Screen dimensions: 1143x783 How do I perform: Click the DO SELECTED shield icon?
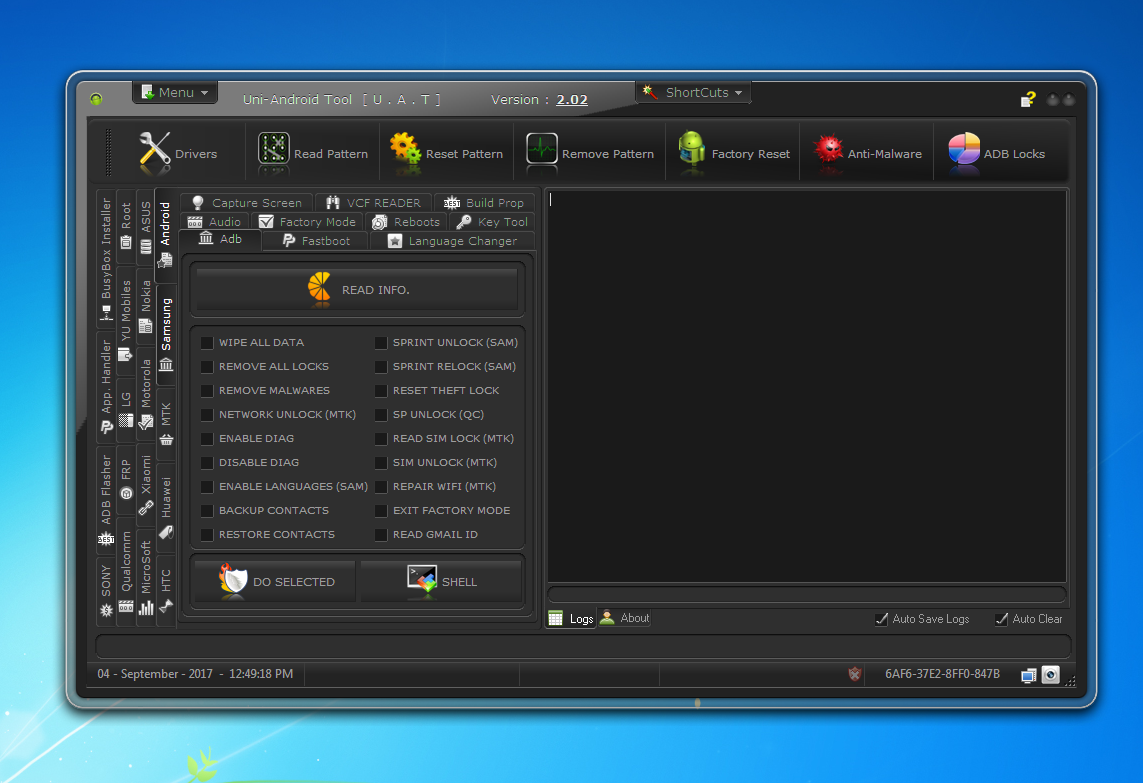pyautogui.click(x=233, y=579)
